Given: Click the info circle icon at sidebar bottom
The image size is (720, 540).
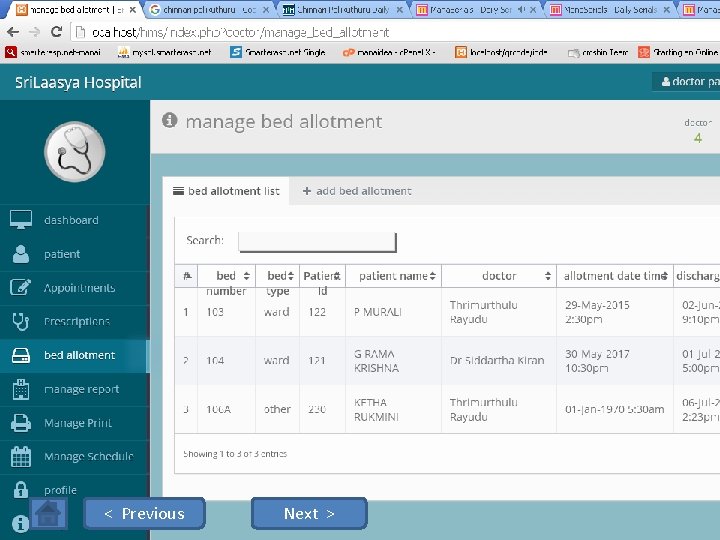Looking at the screenshot, I should (x=20, y=523).
